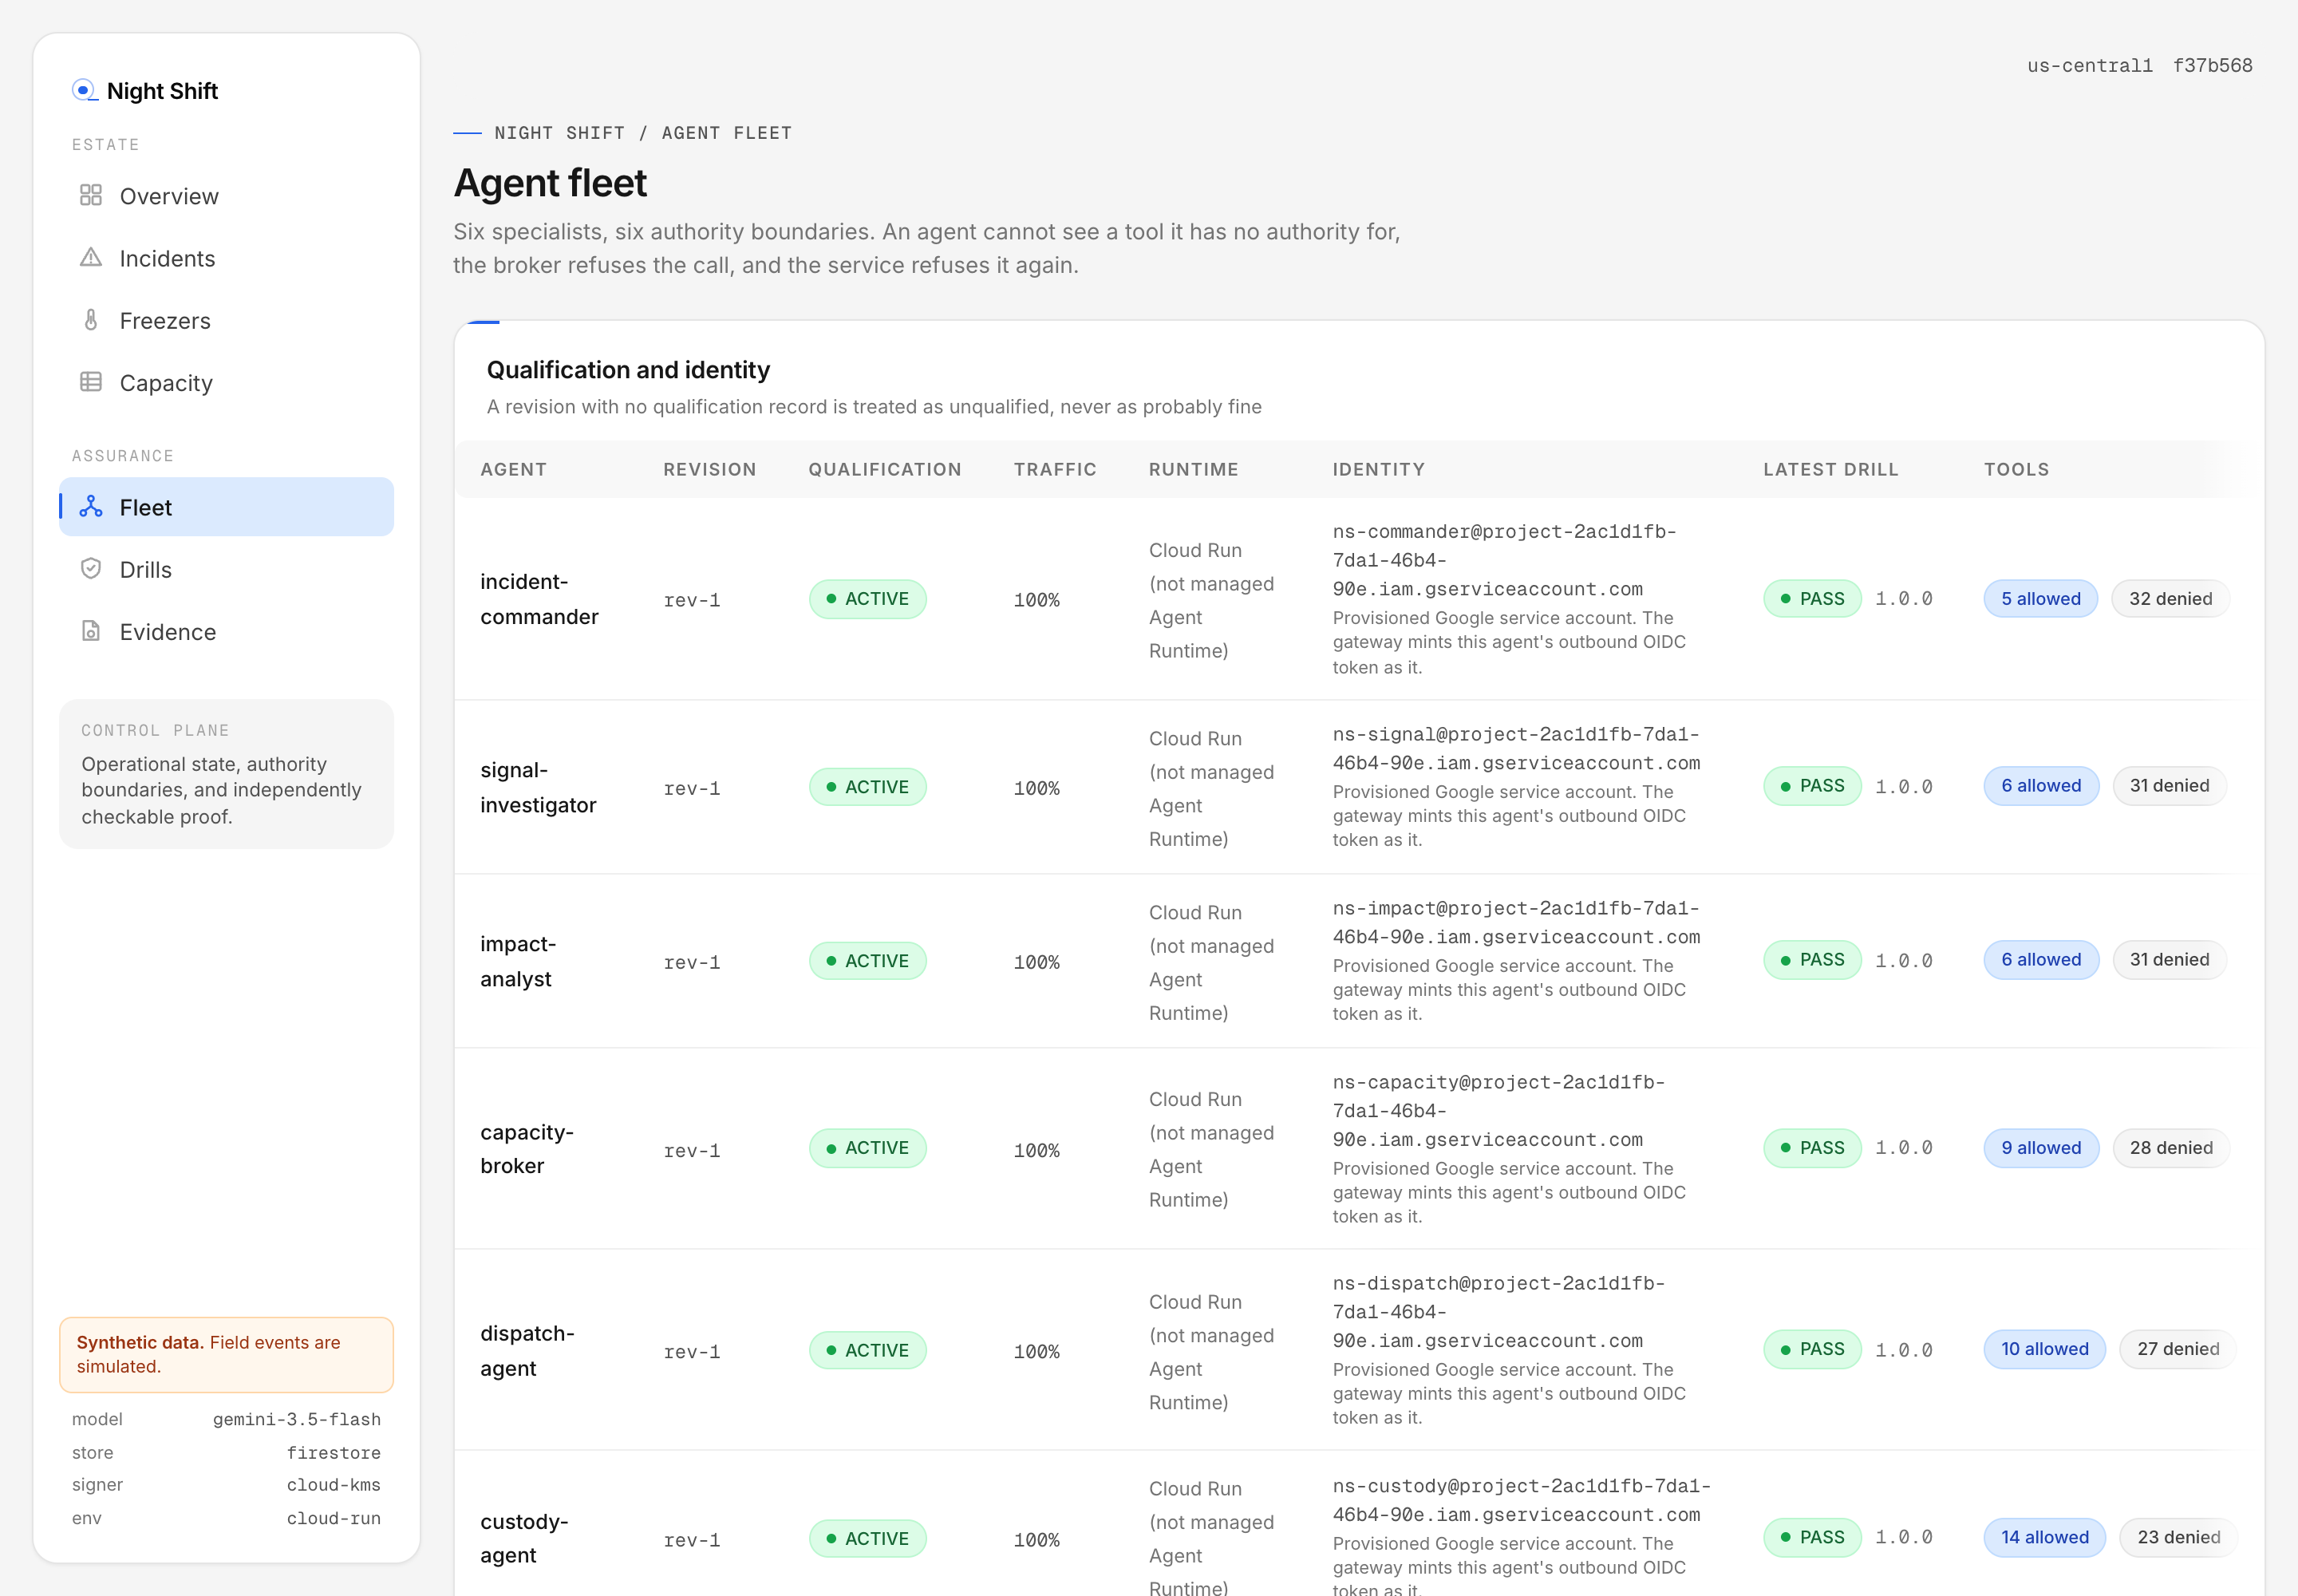Screen dimensions: 2298x1596
Task: Click the 27 denied tools badge
Action: [2178, 1349]
